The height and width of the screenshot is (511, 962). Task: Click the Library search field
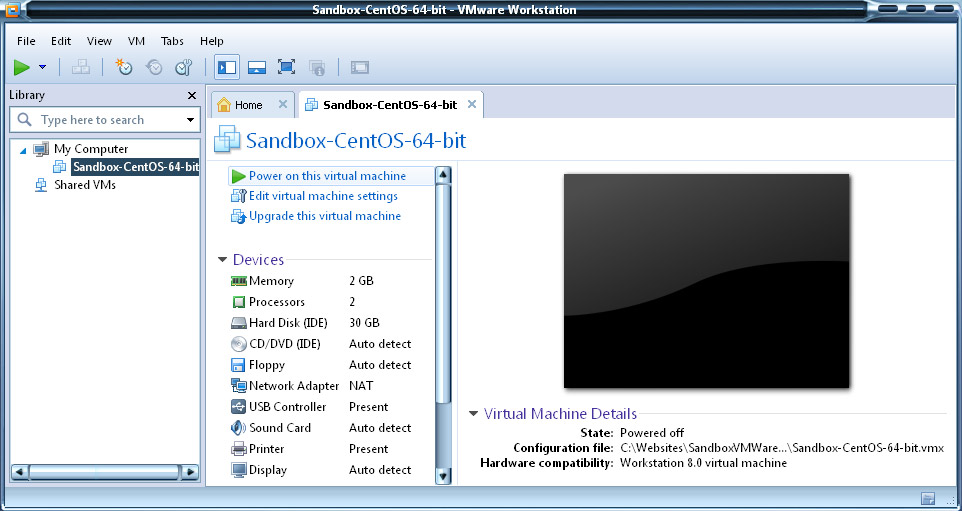point(105,120)
